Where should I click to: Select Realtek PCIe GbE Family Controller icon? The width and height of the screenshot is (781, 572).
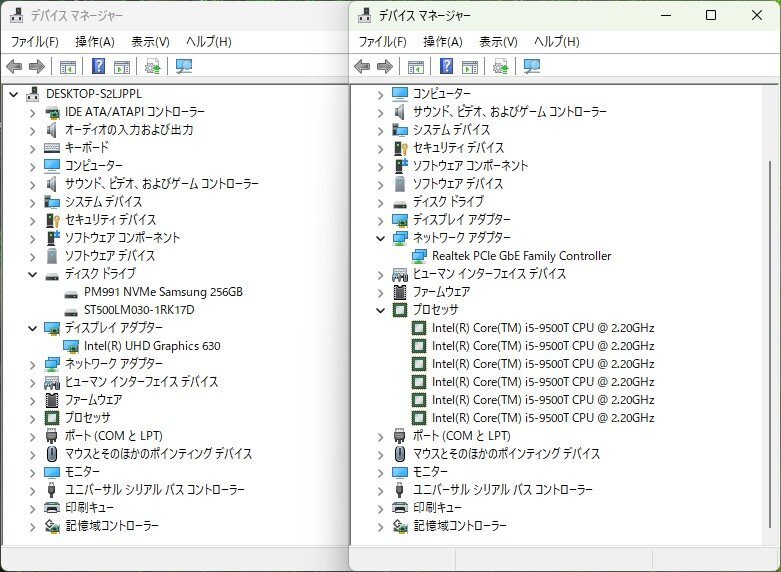(419, 256)
